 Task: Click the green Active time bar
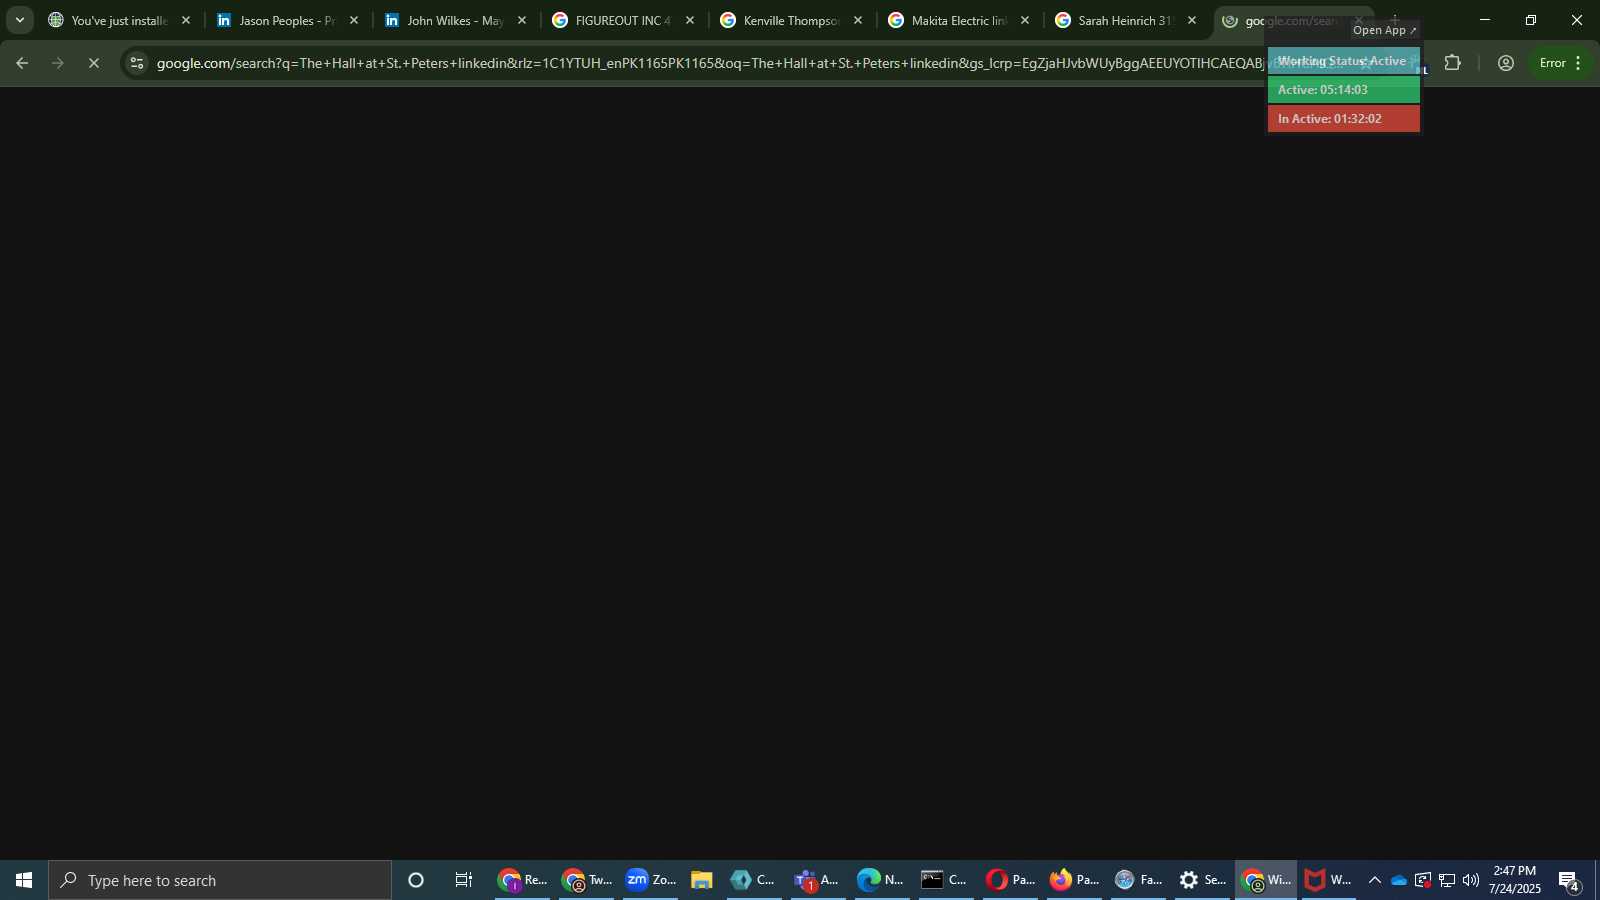(1343, 90)
